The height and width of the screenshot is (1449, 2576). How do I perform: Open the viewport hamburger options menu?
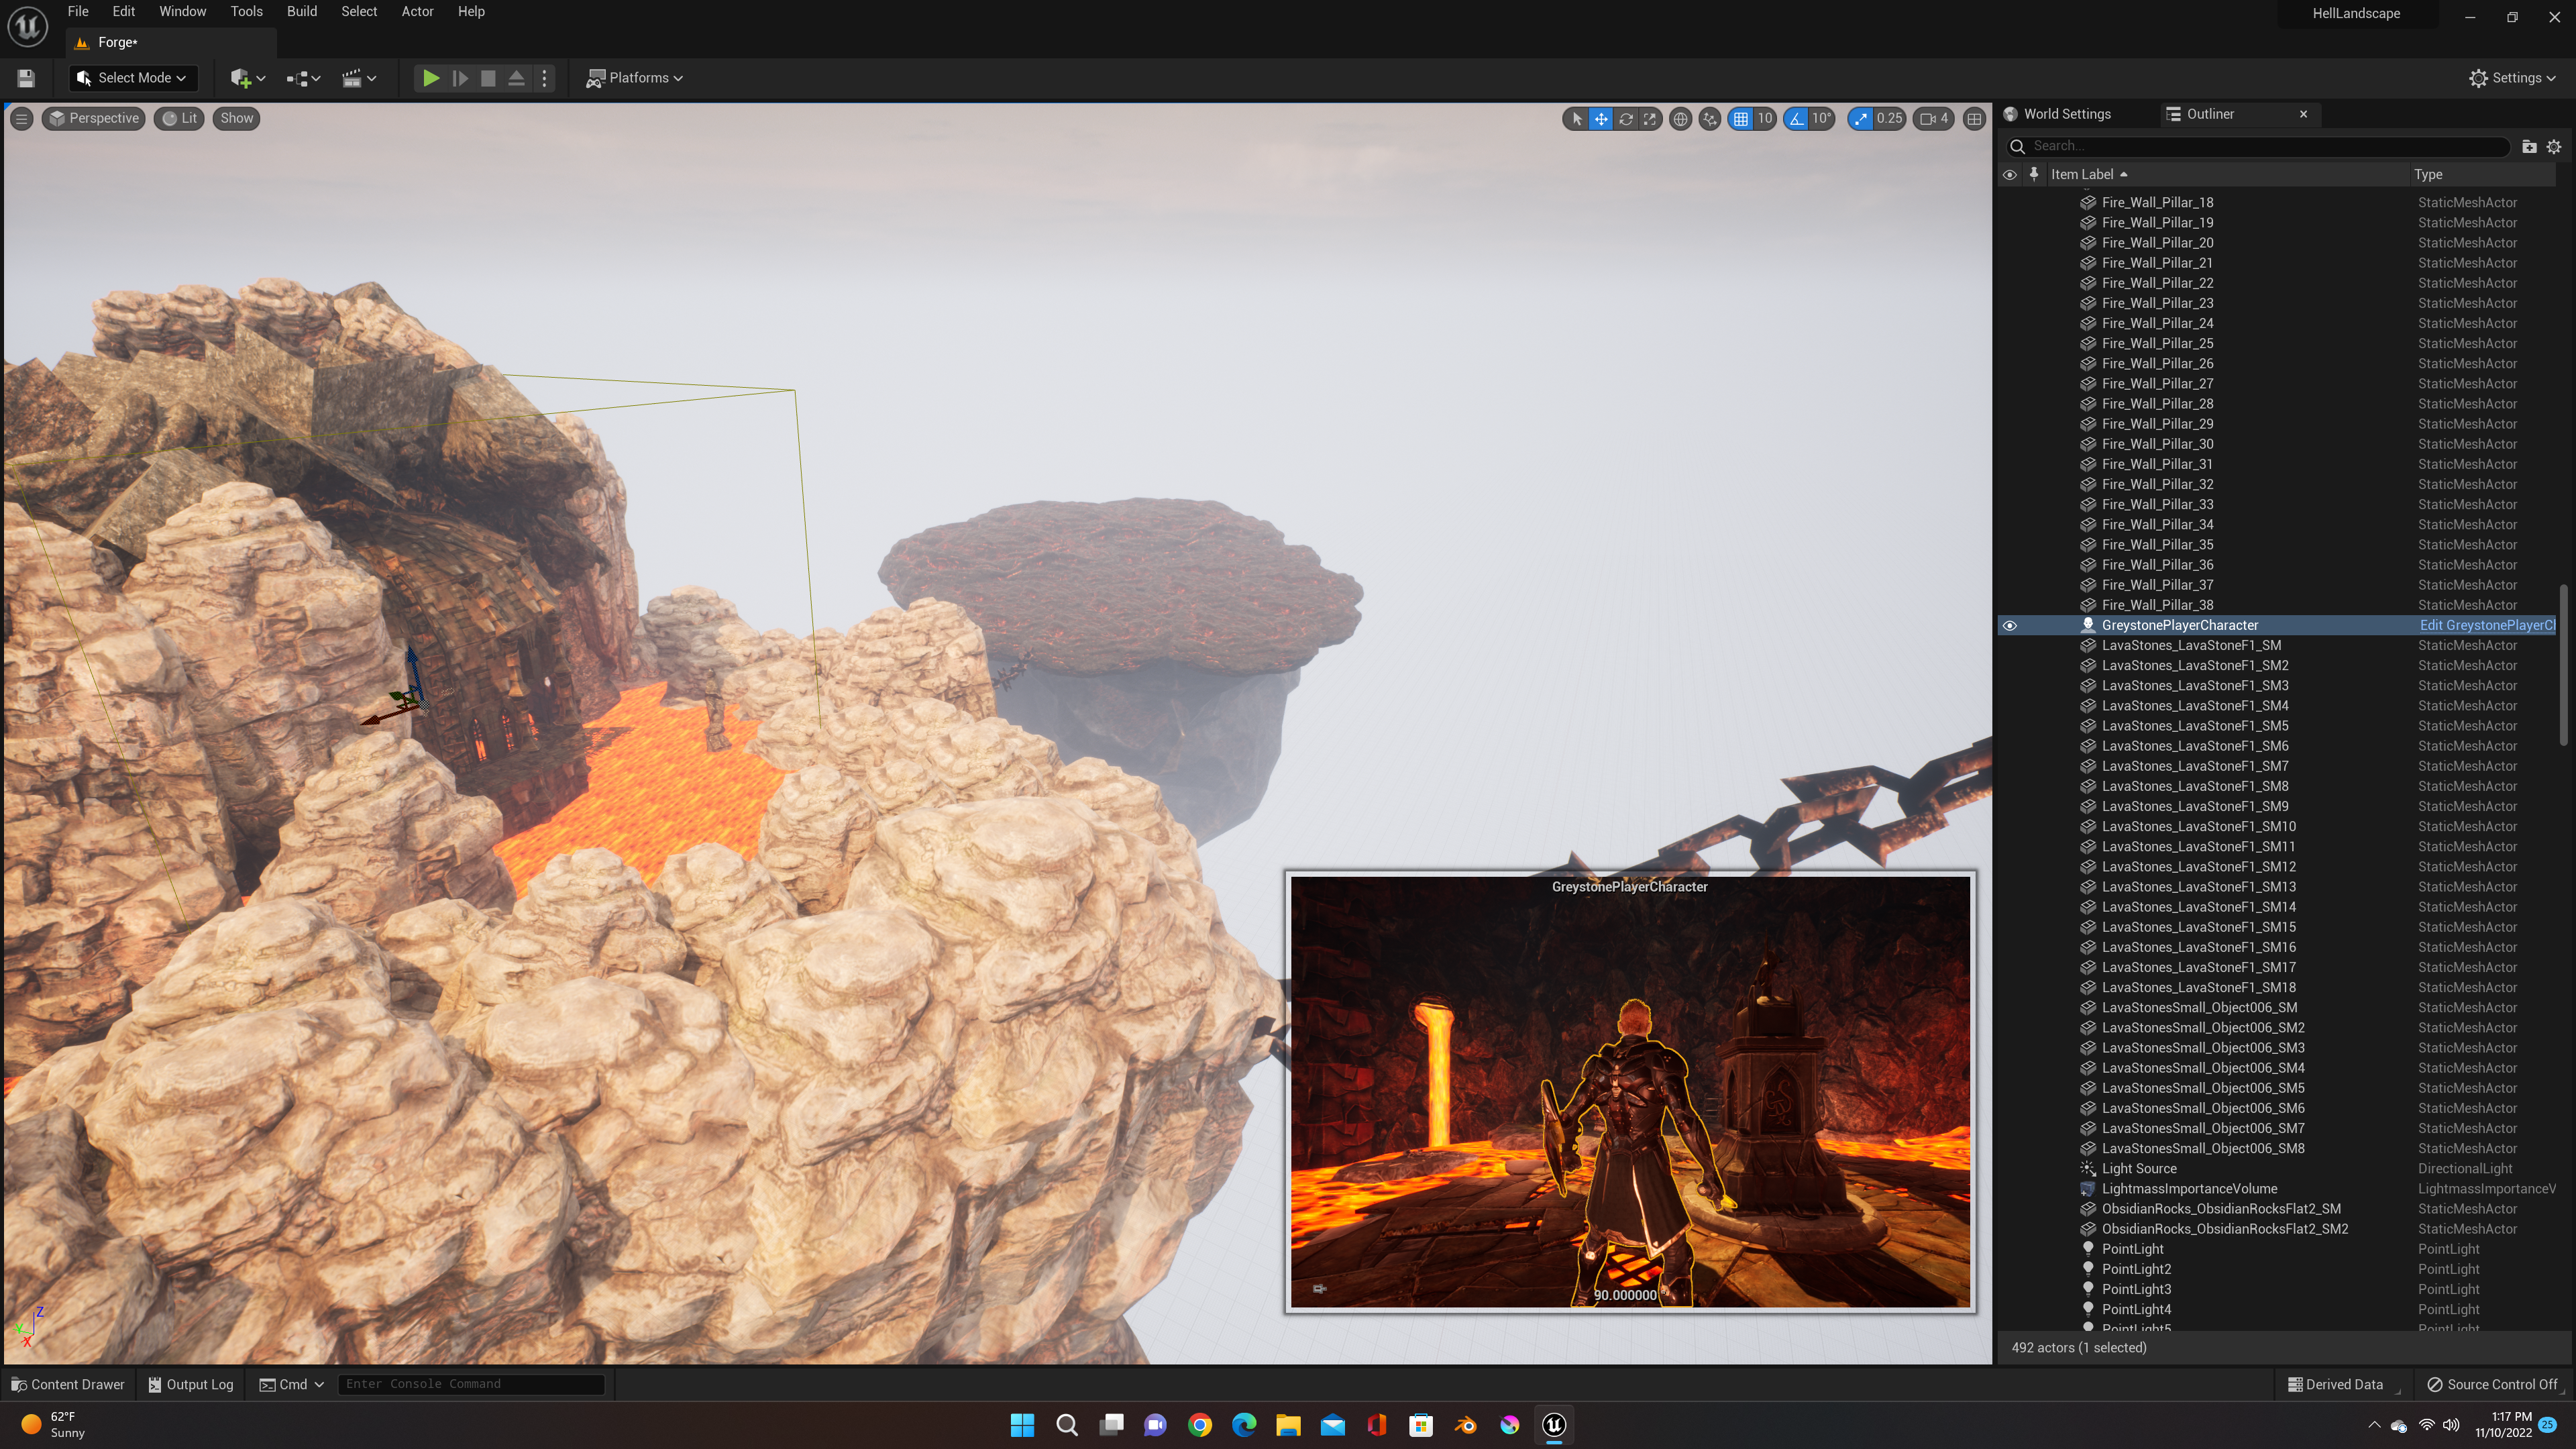coord(21,118)
